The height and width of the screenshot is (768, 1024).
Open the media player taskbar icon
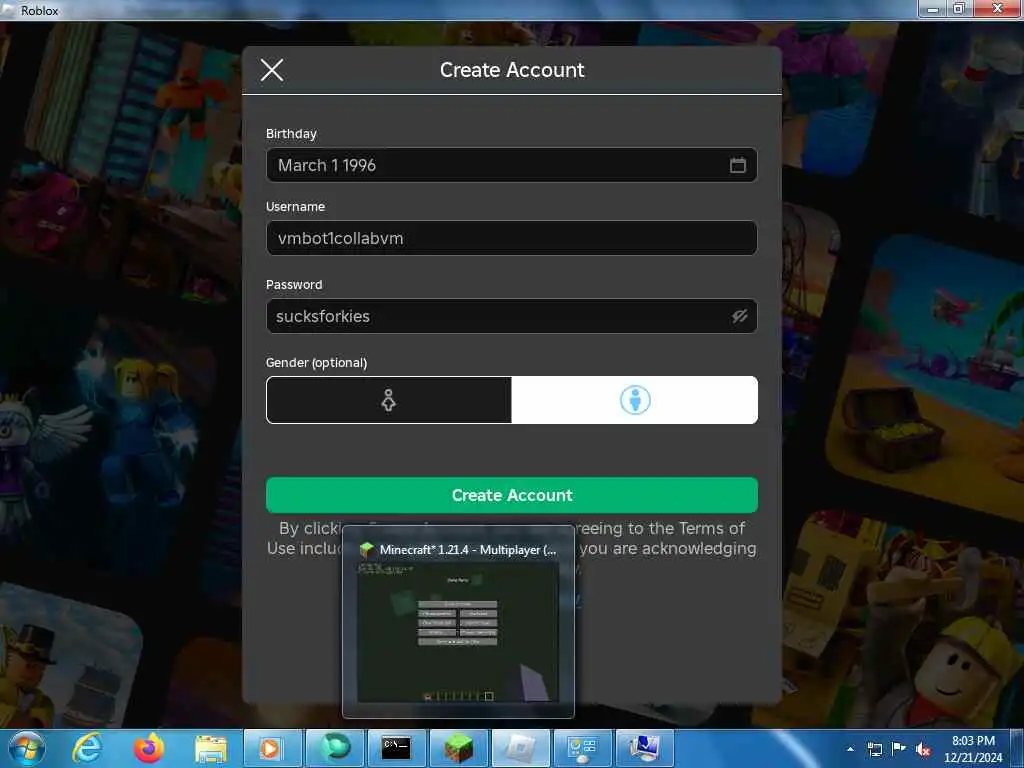click(271, 748)
